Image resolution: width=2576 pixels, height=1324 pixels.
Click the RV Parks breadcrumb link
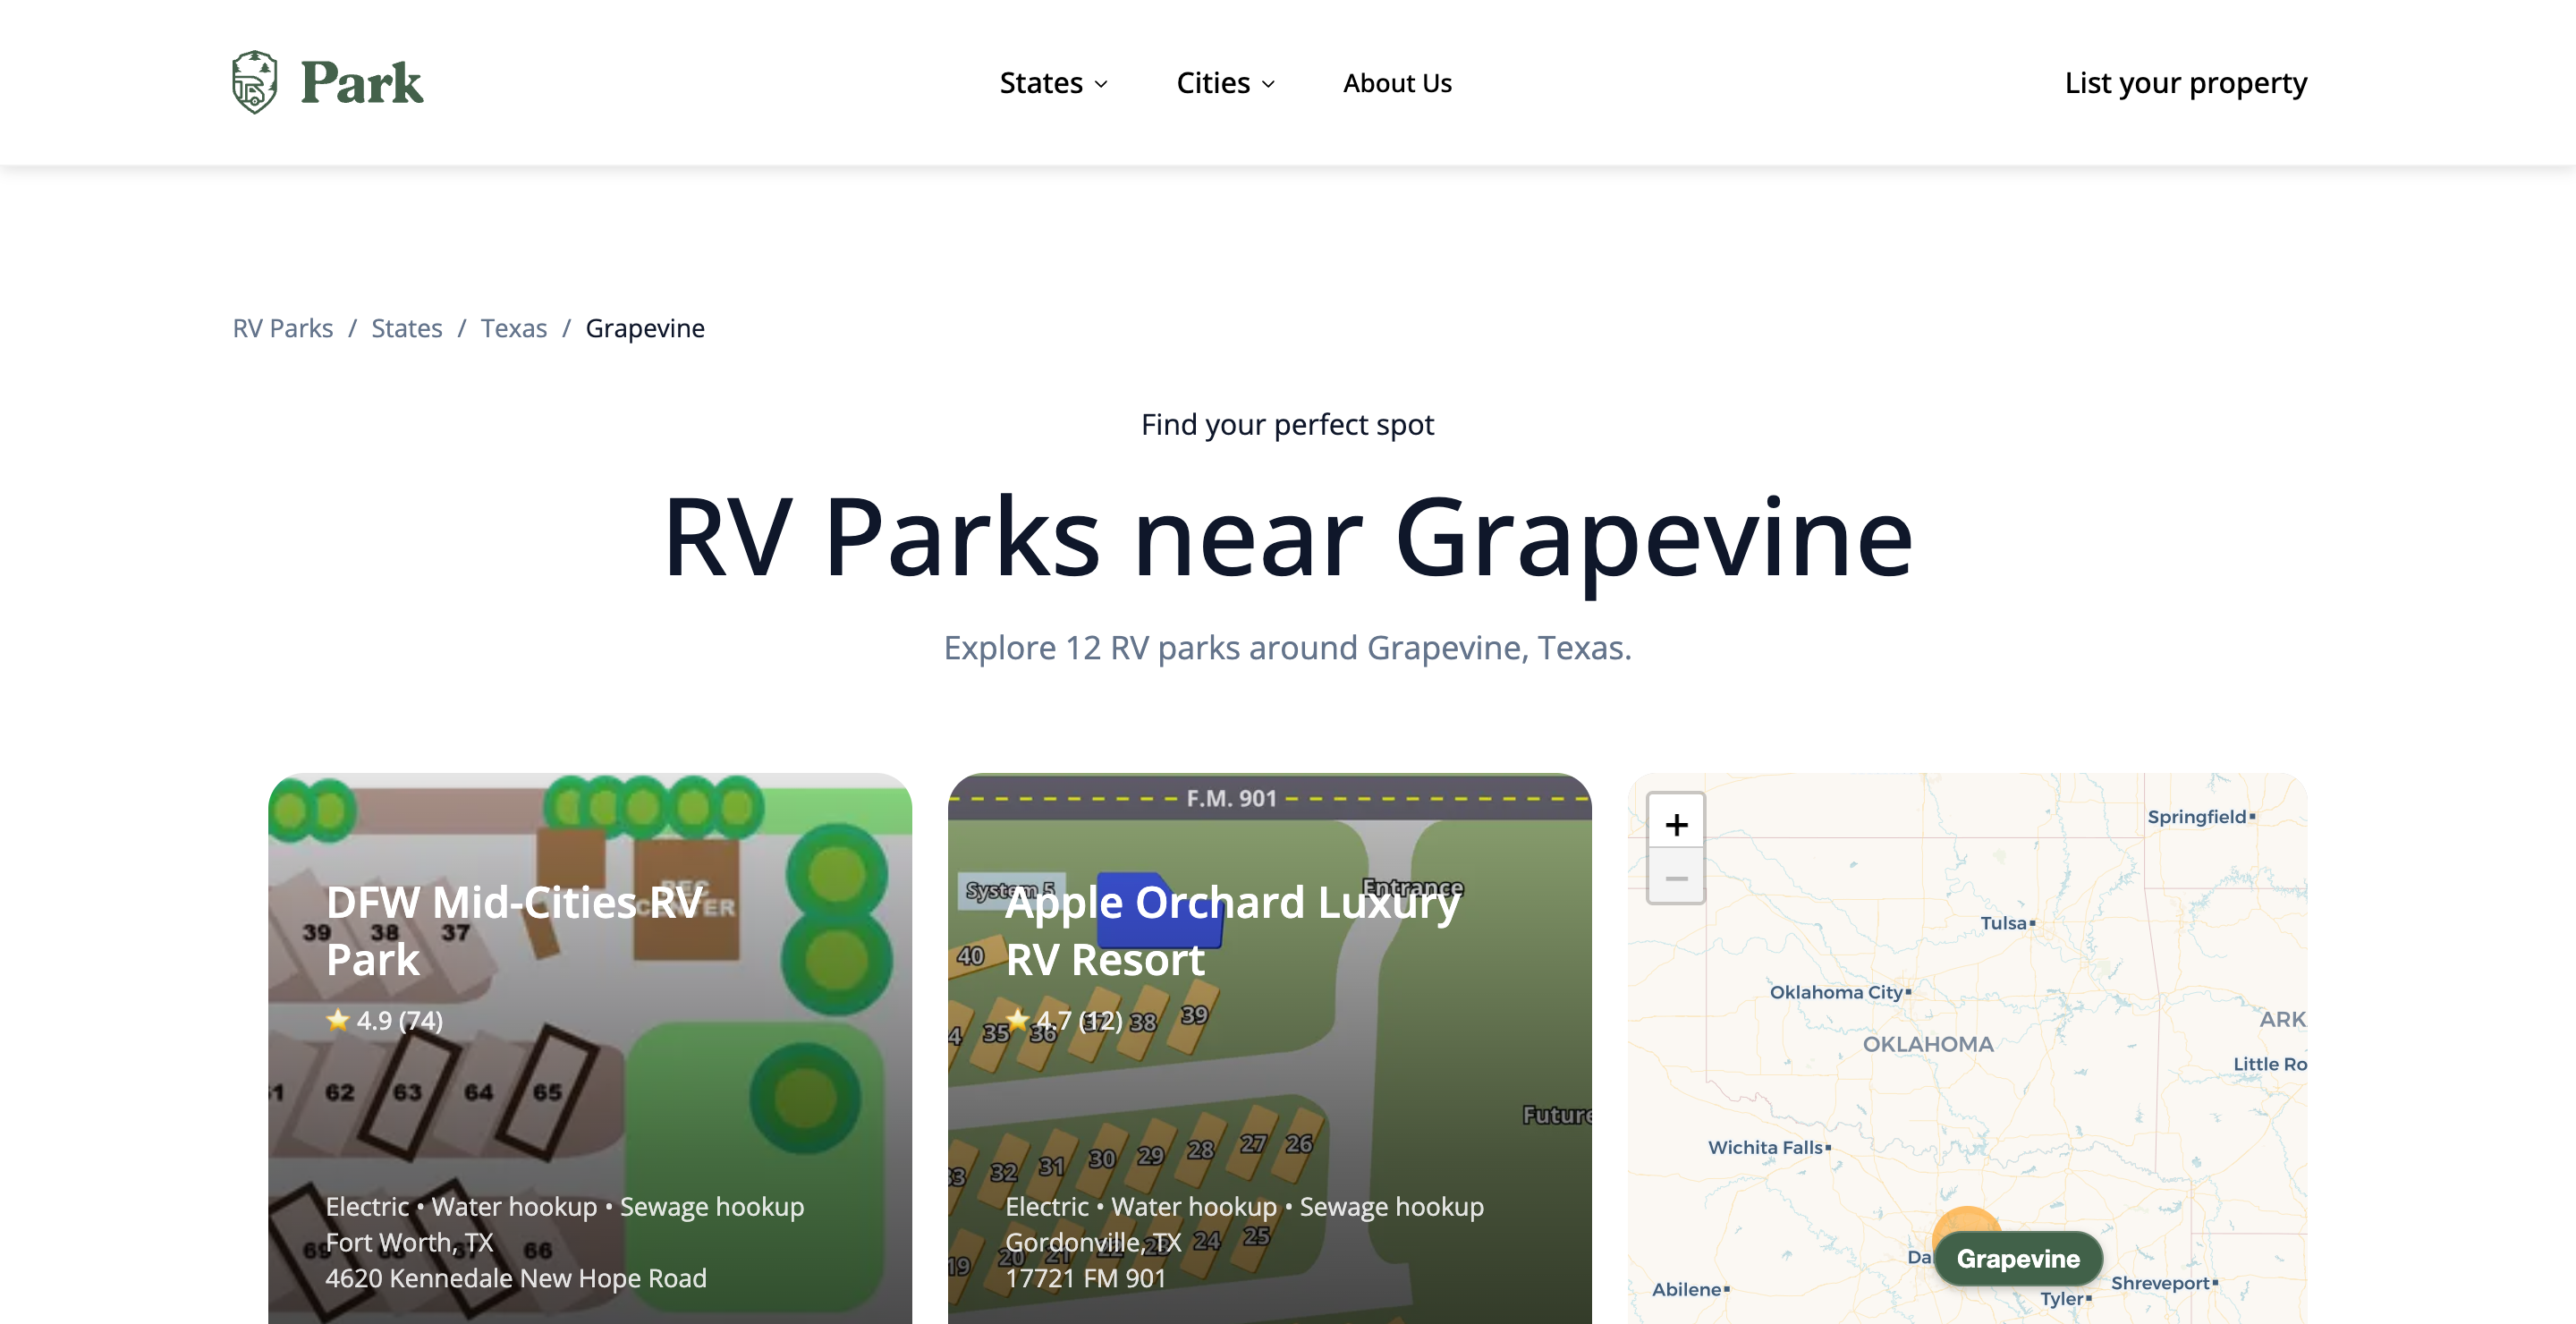click(282, 327)
